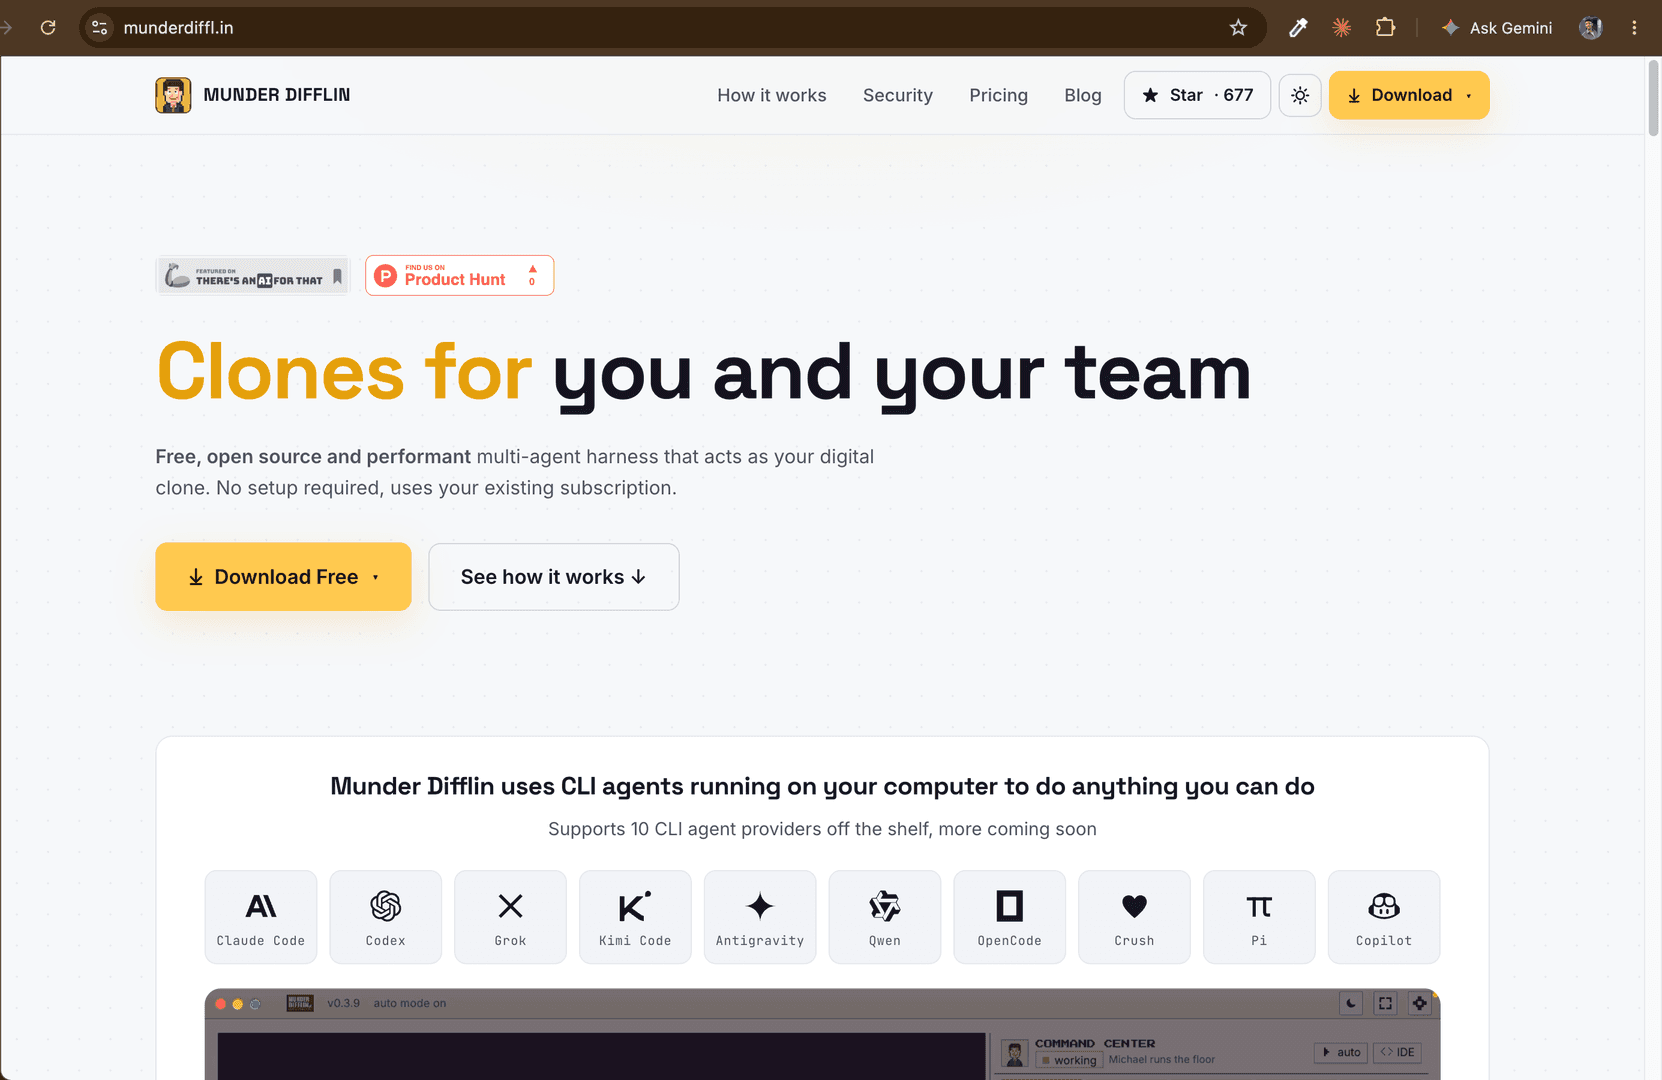Image resolution: width=1662 pixels, height=1080 pixels.
Task: Select the Qwen provider card
Action: [x=885, y=917]
